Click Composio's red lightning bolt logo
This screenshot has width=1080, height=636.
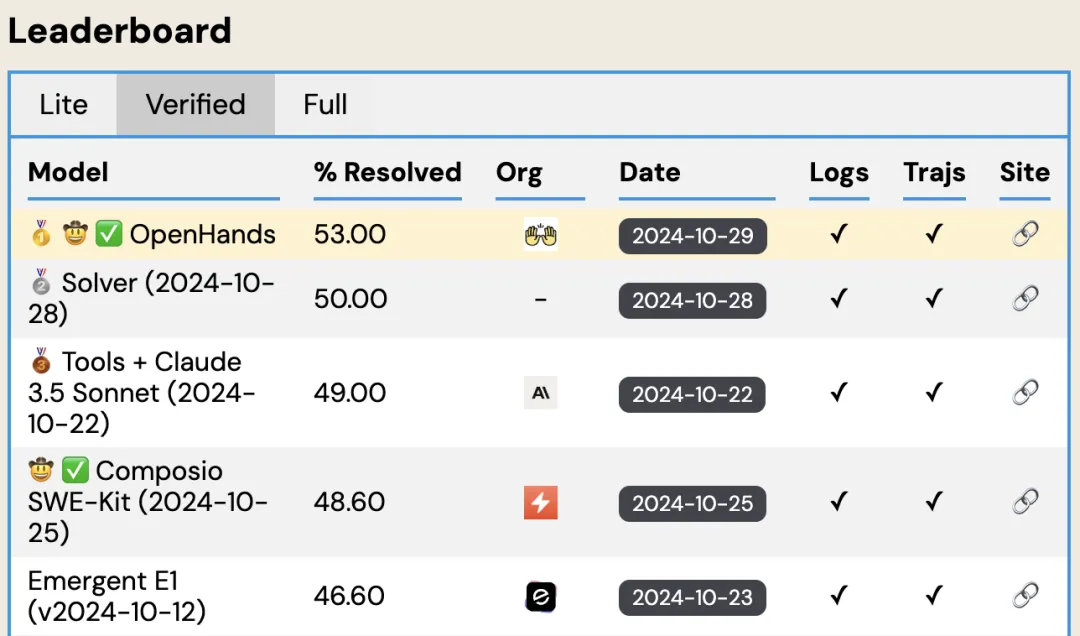[x=541, y=502]
